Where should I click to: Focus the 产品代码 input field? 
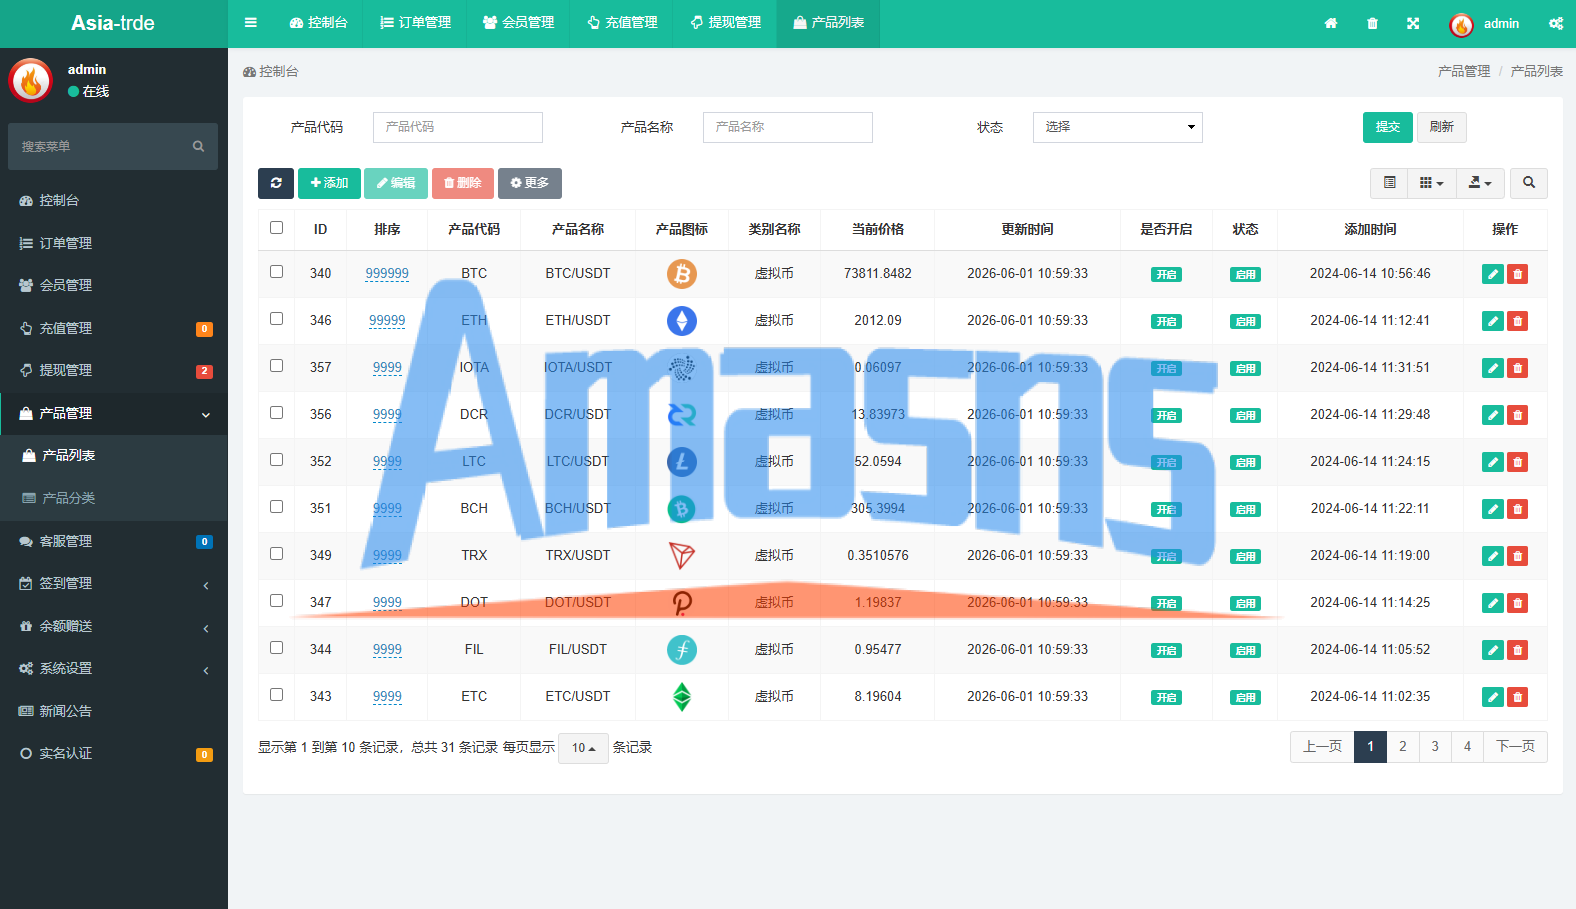click(458, 127)
